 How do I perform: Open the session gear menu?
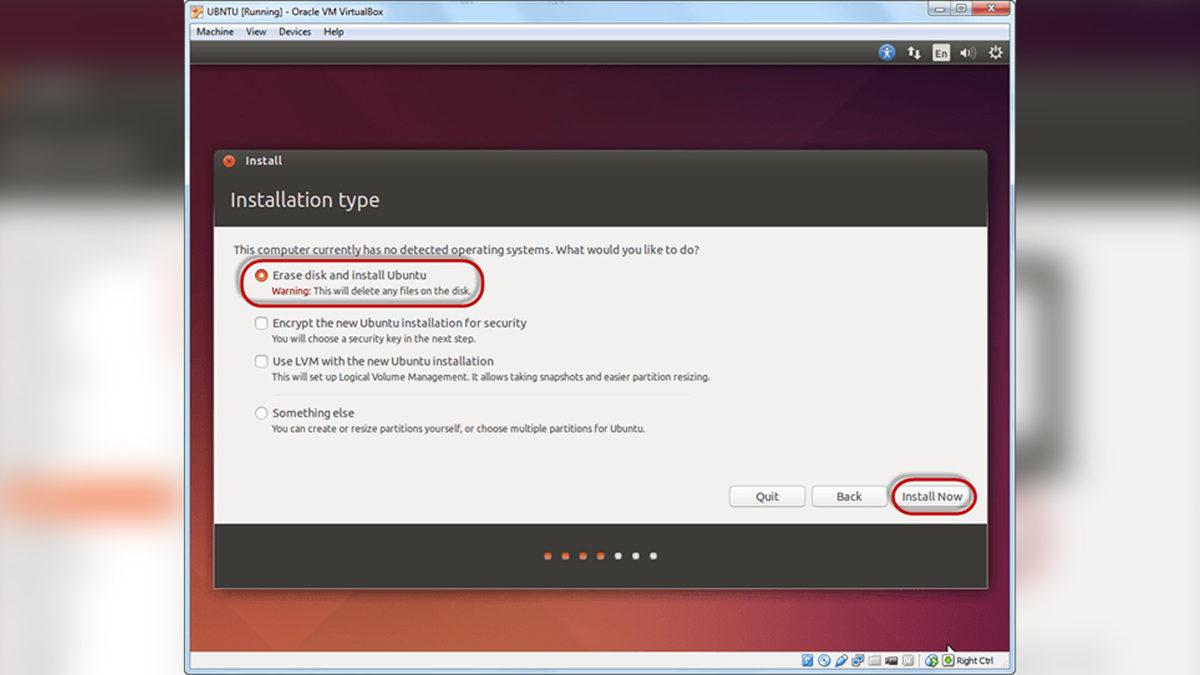994,52
